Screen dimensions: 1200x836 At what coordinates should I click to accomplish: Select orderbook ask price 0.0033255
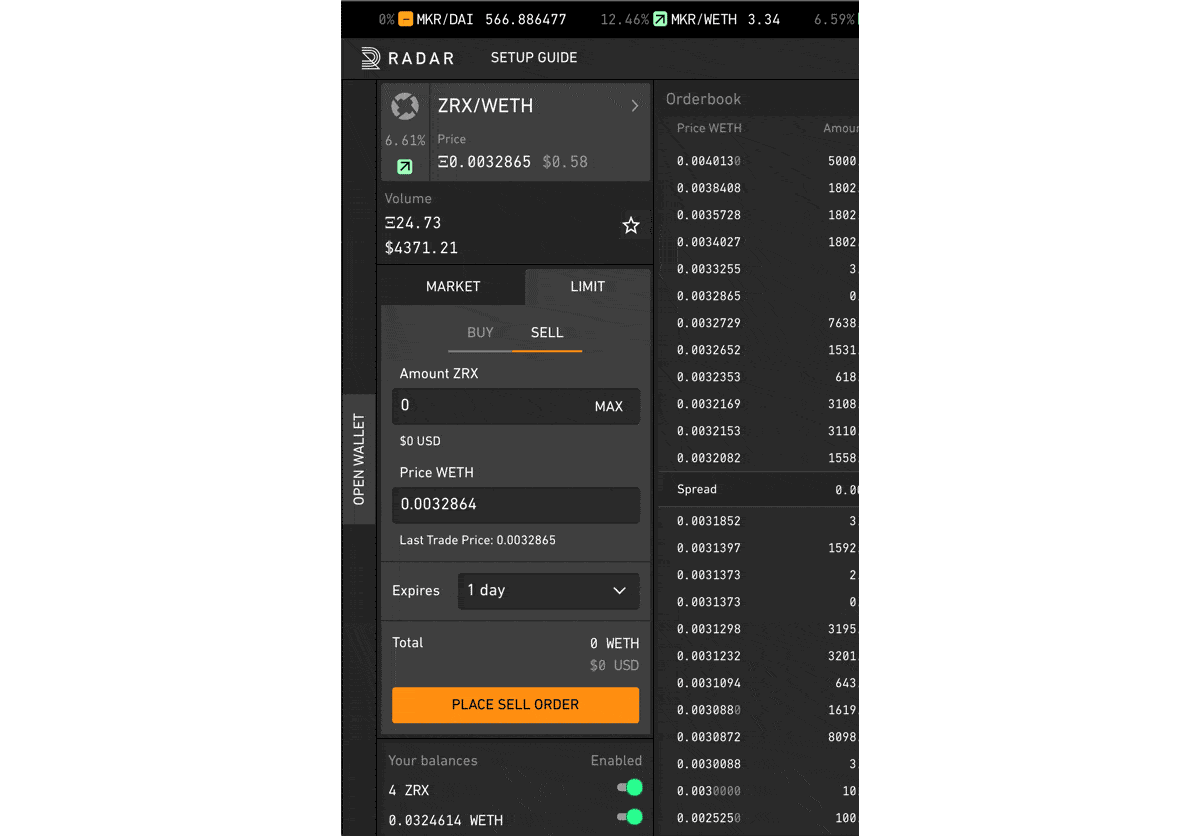pos(709,269)
